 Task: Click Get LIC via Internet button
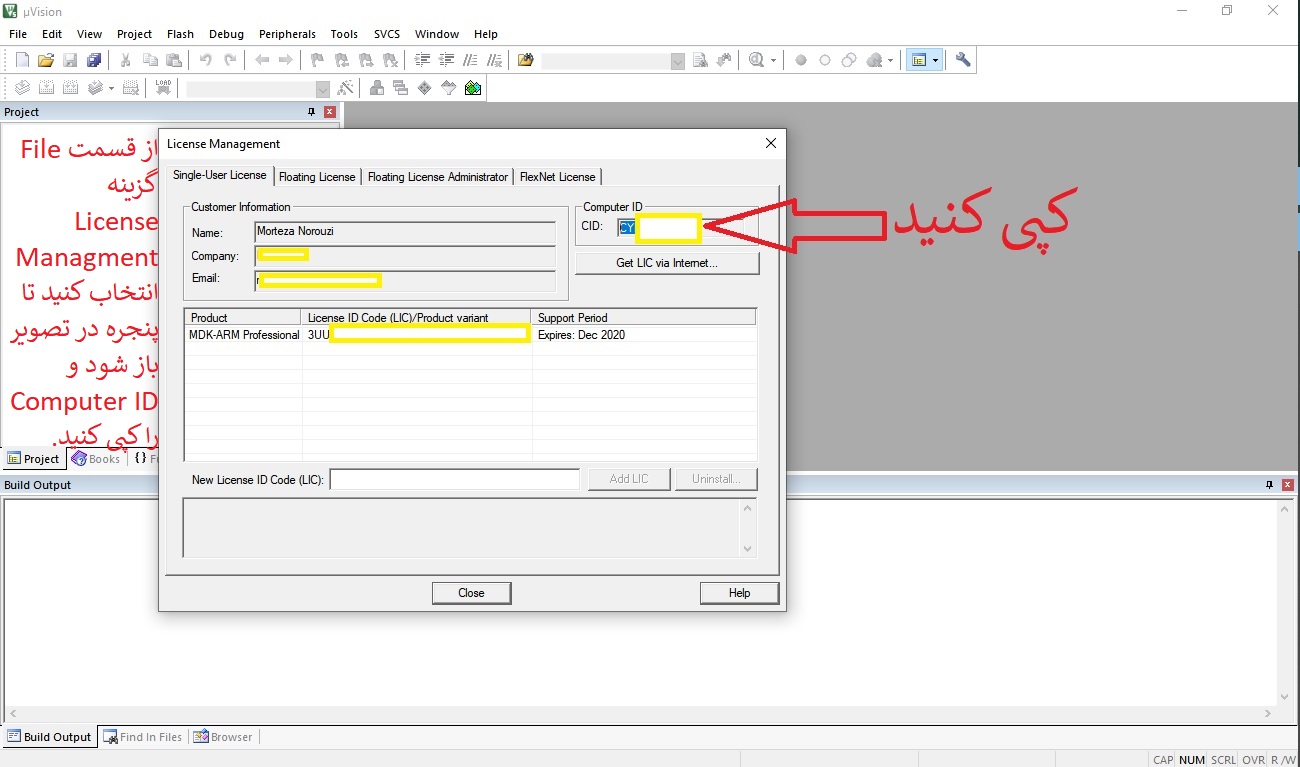[667, 263]
